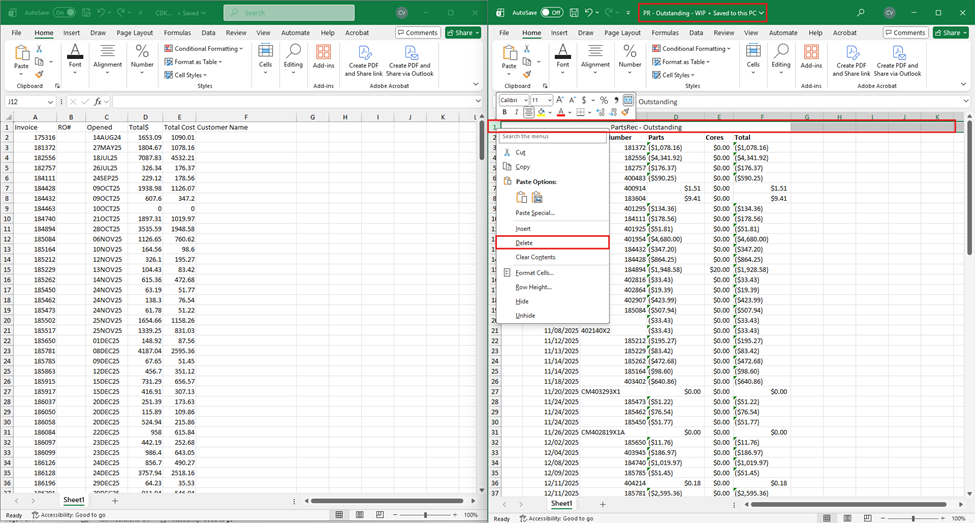Click the zoom slider in left window status bar
Screen dimensions: 975x523
point(425,515)
